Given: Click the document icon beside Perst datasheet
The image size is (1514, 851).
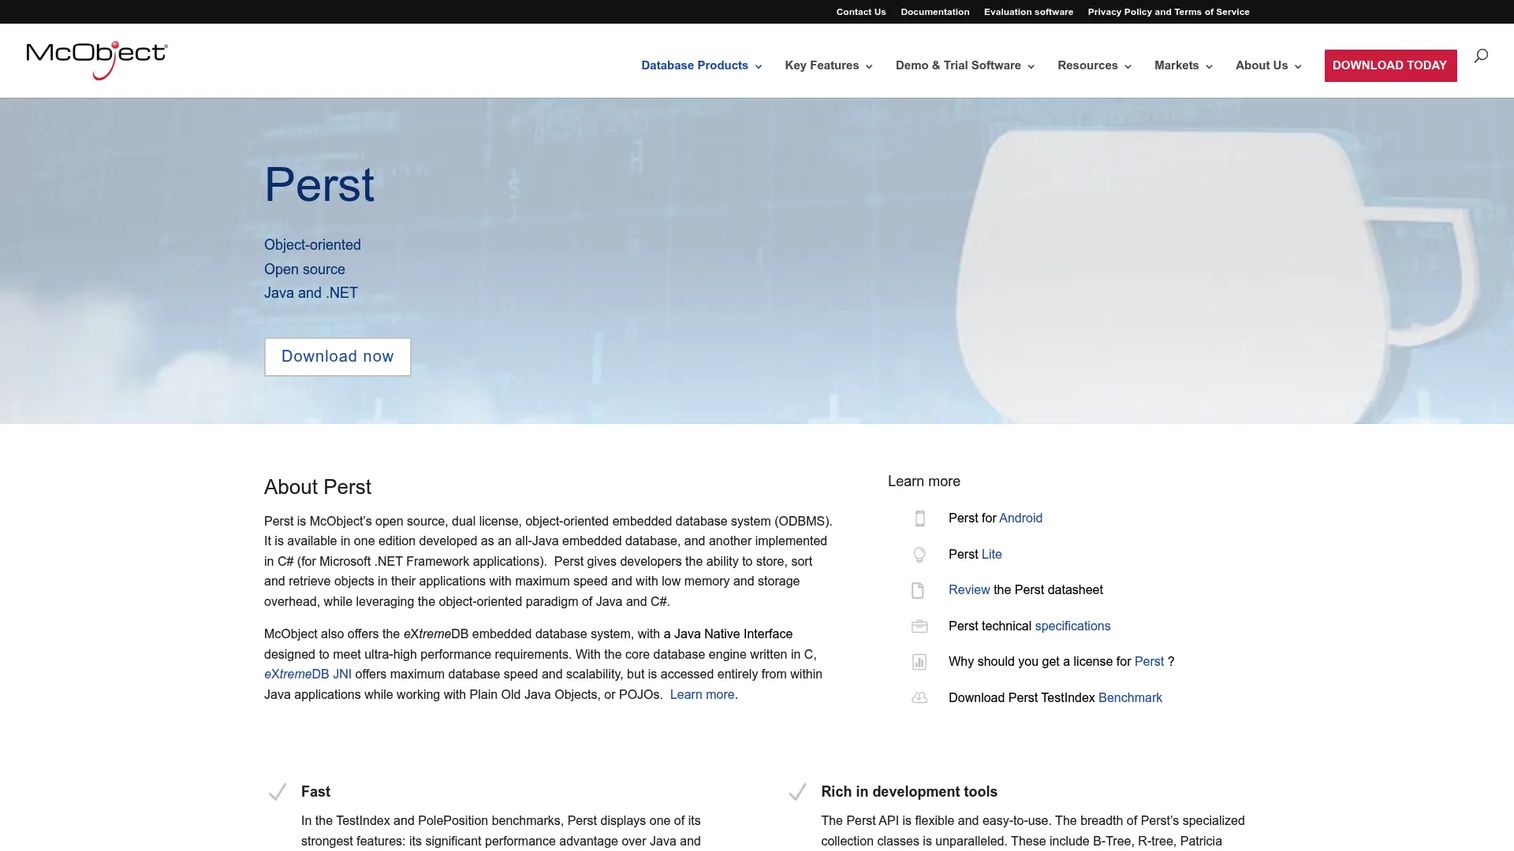Looking at the screenshot, I should point(918,590).
